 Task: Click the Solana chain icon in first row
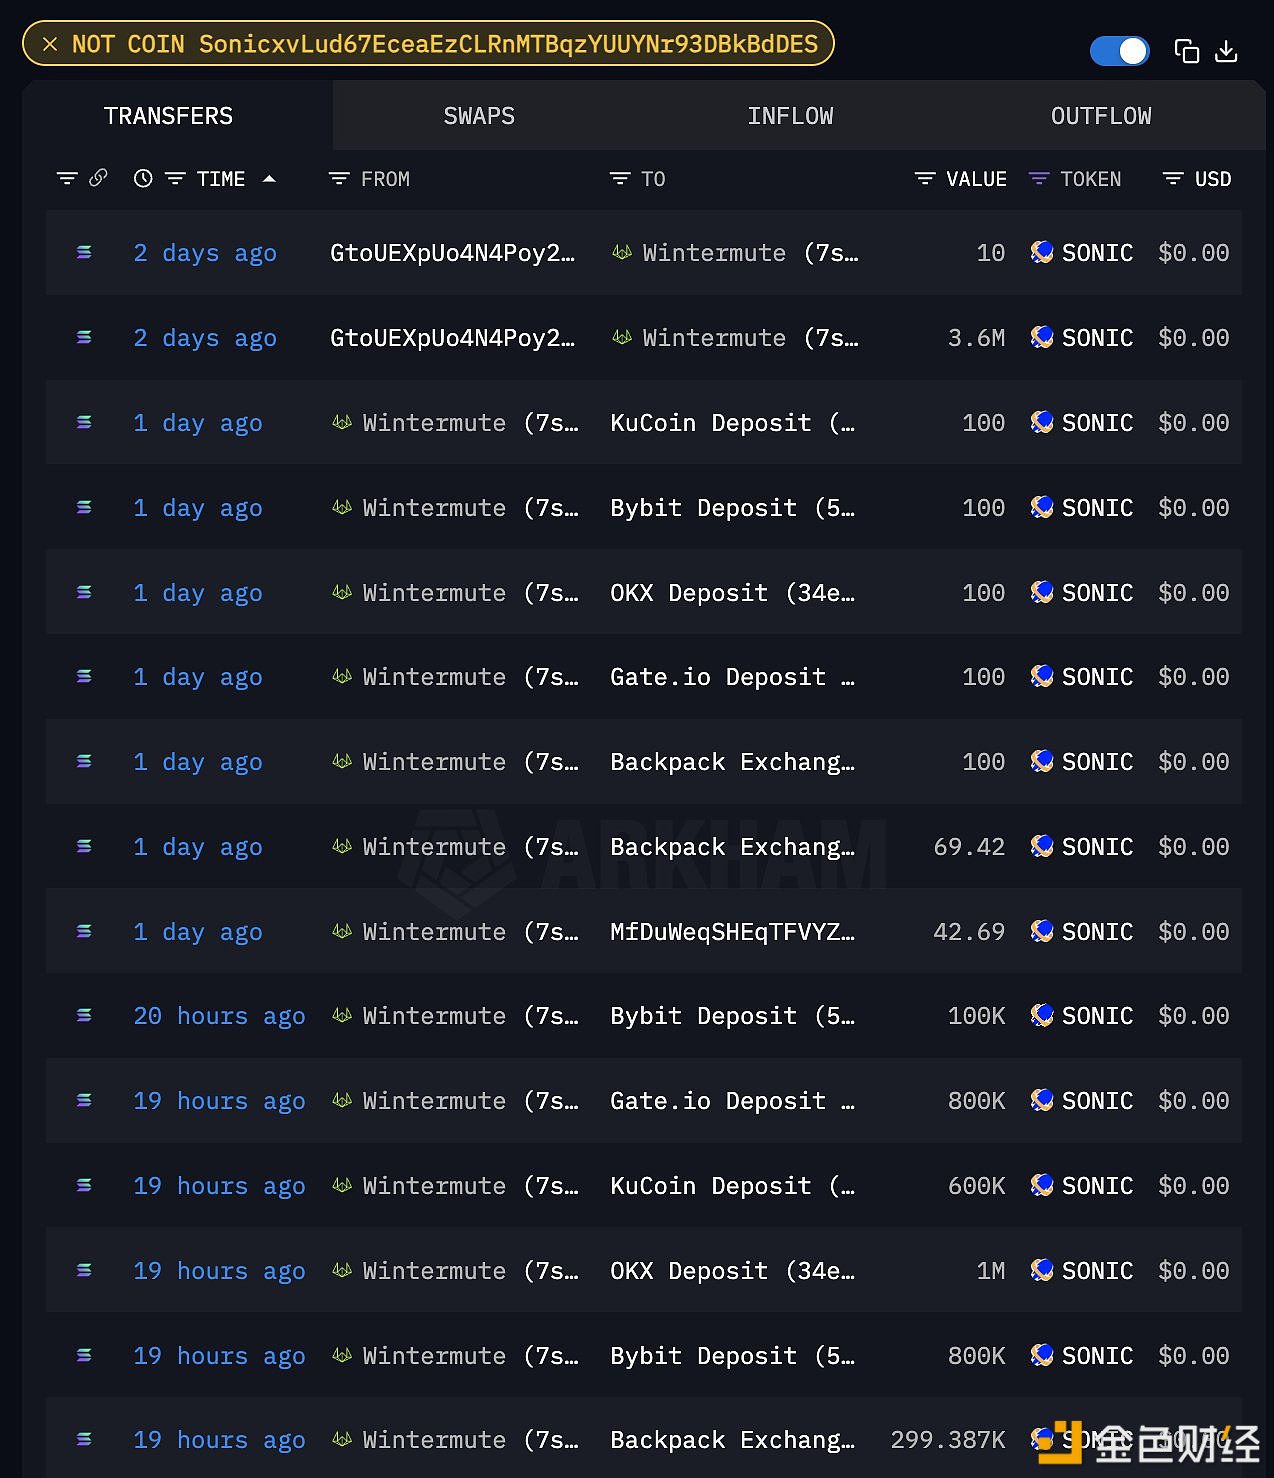point(84,253)
